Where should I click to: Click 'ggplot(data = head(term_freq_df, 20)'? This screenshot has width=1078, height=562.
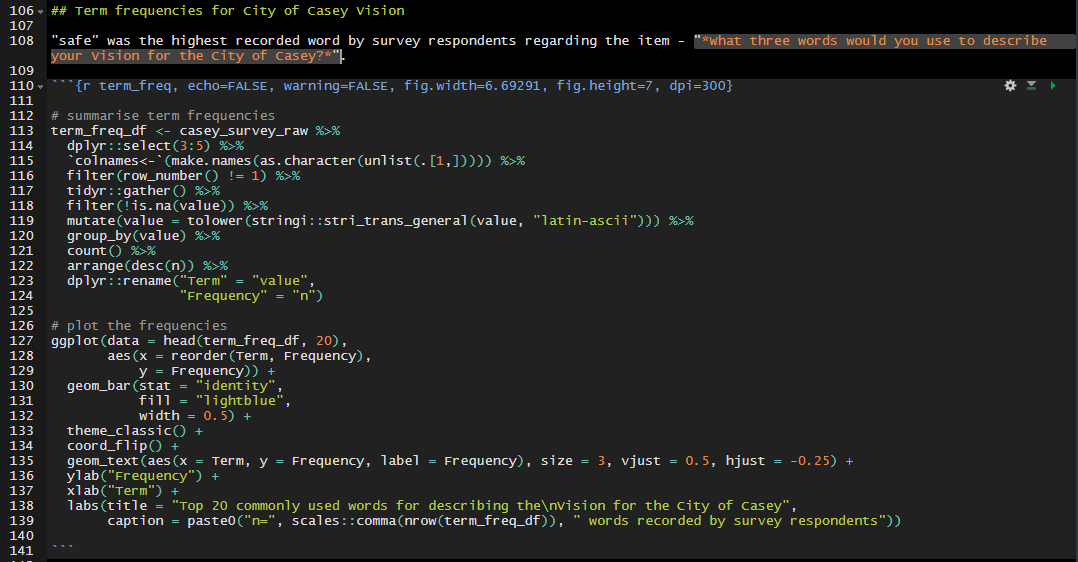point(195,341)
